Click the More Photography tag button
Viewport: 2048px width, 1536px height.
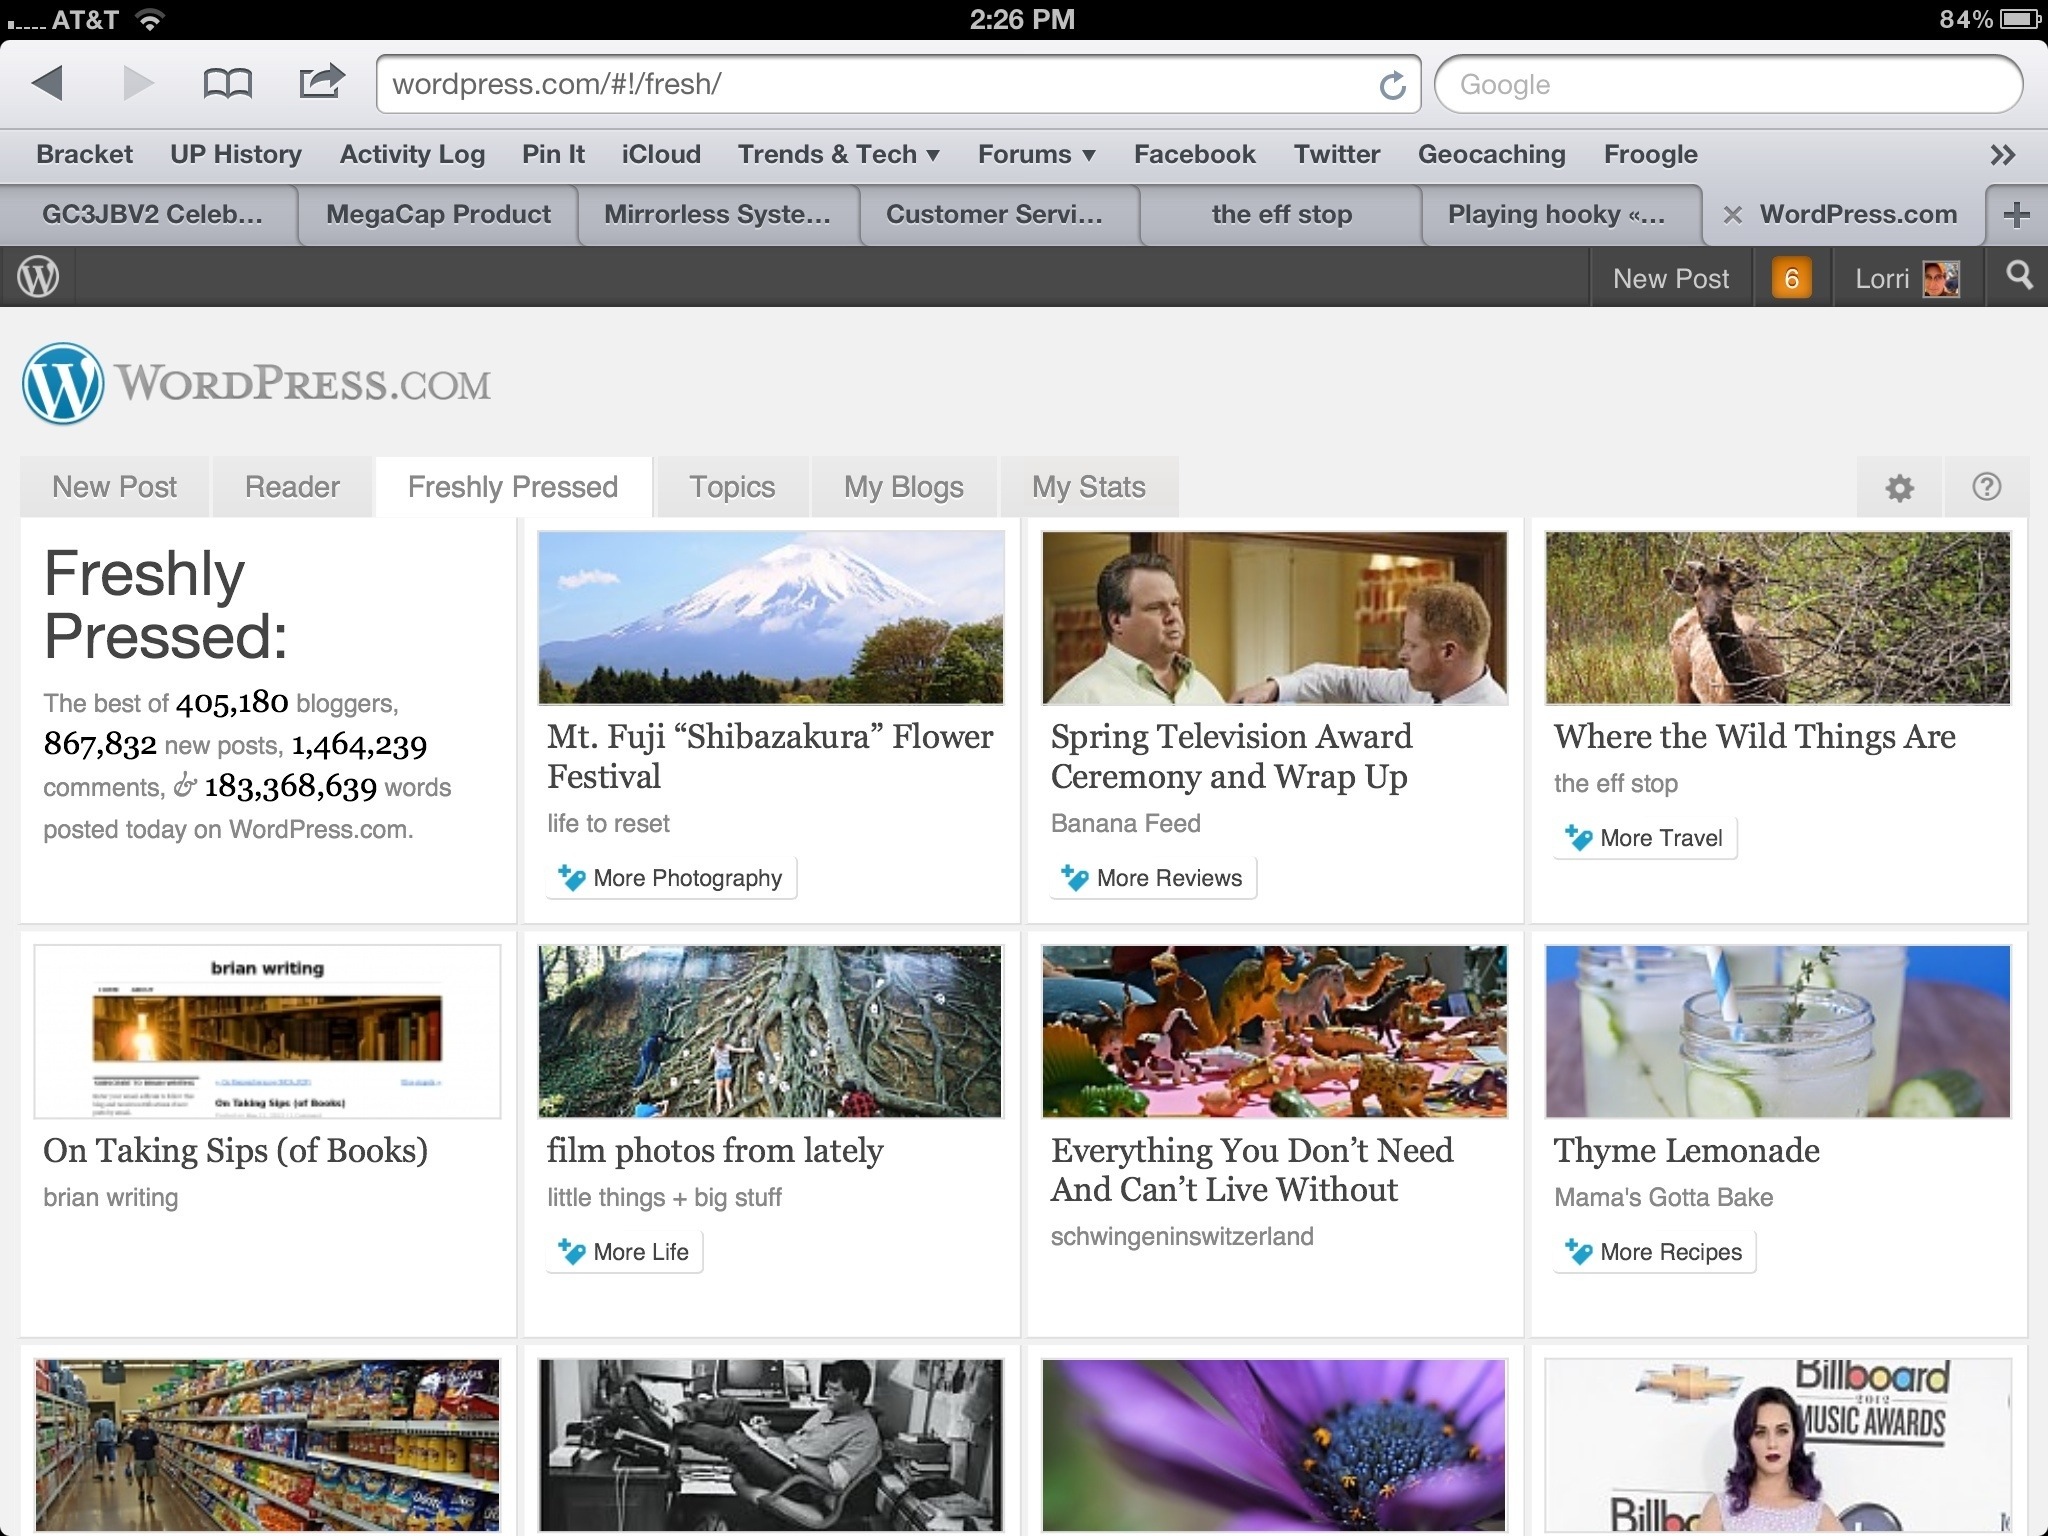[671, 878]
